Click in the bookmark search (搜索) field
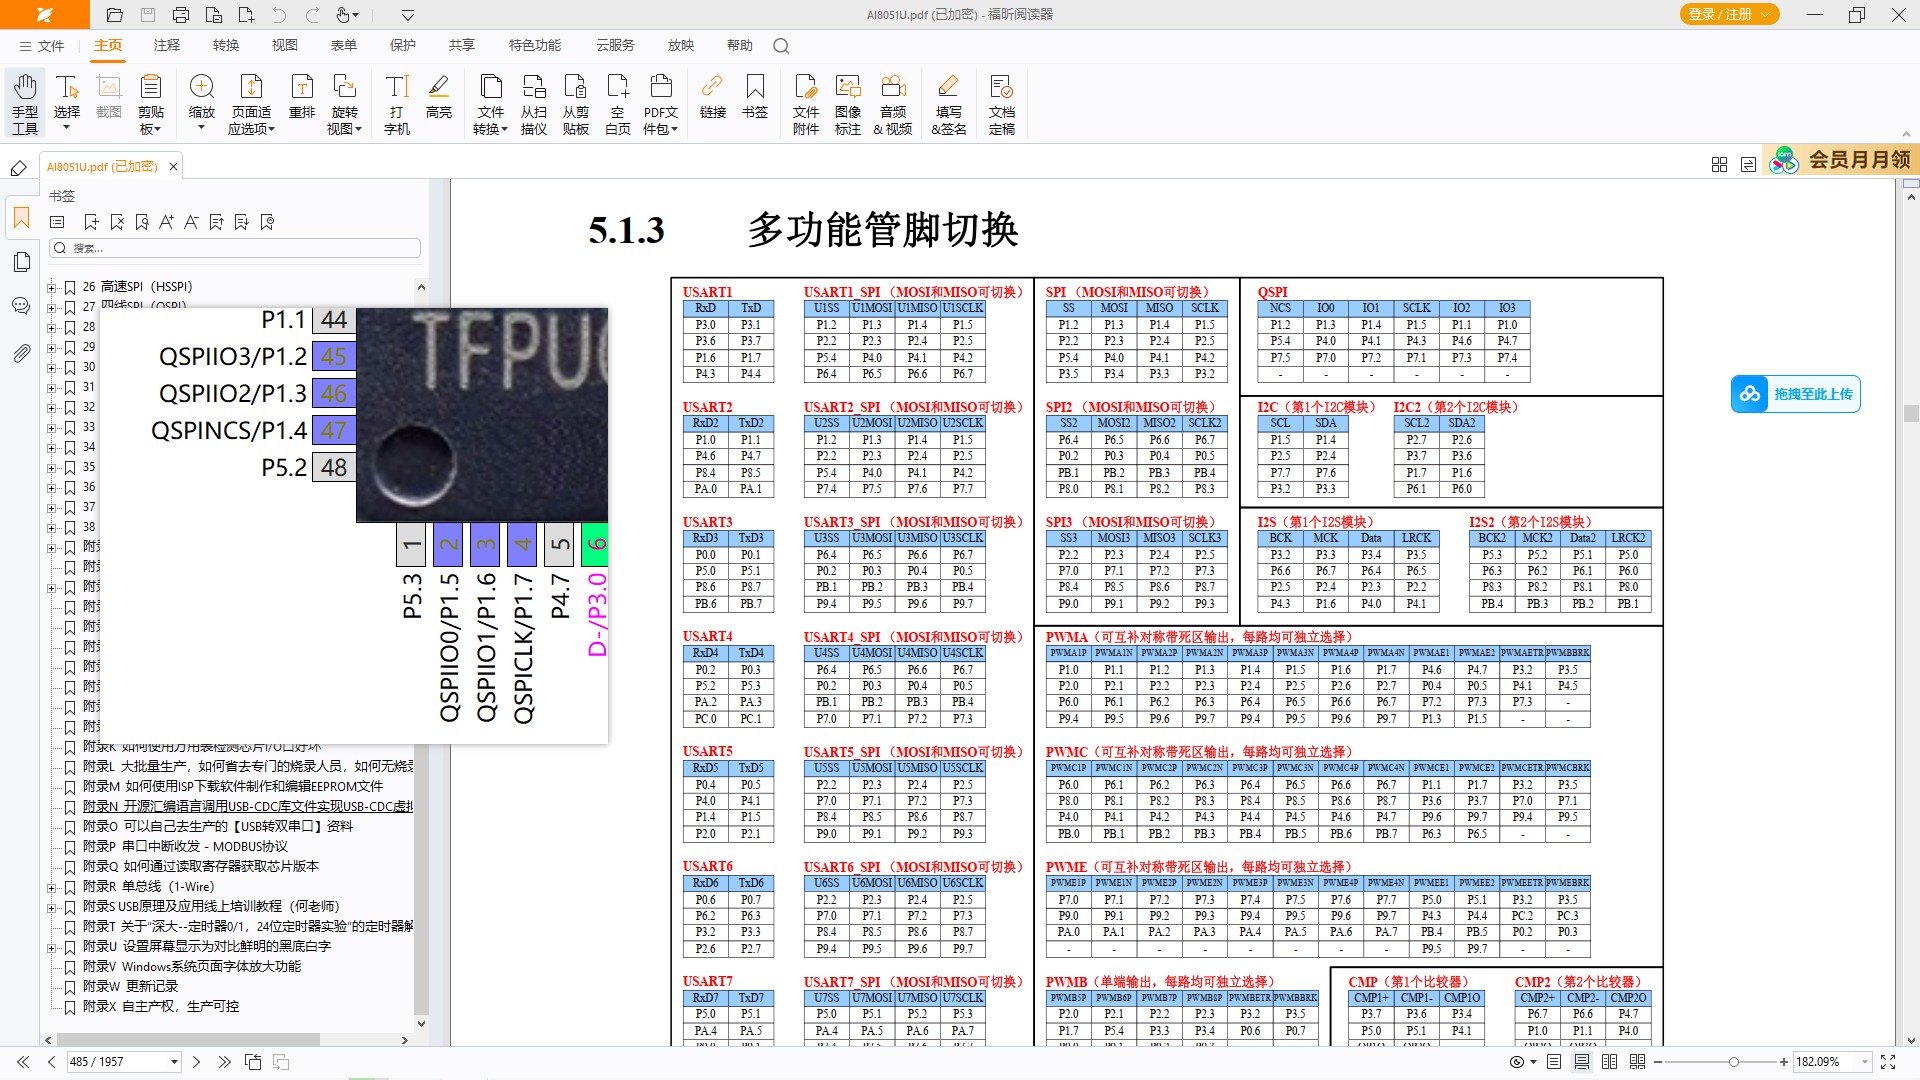This screenshot has height=1080, width=1920. 235,248
